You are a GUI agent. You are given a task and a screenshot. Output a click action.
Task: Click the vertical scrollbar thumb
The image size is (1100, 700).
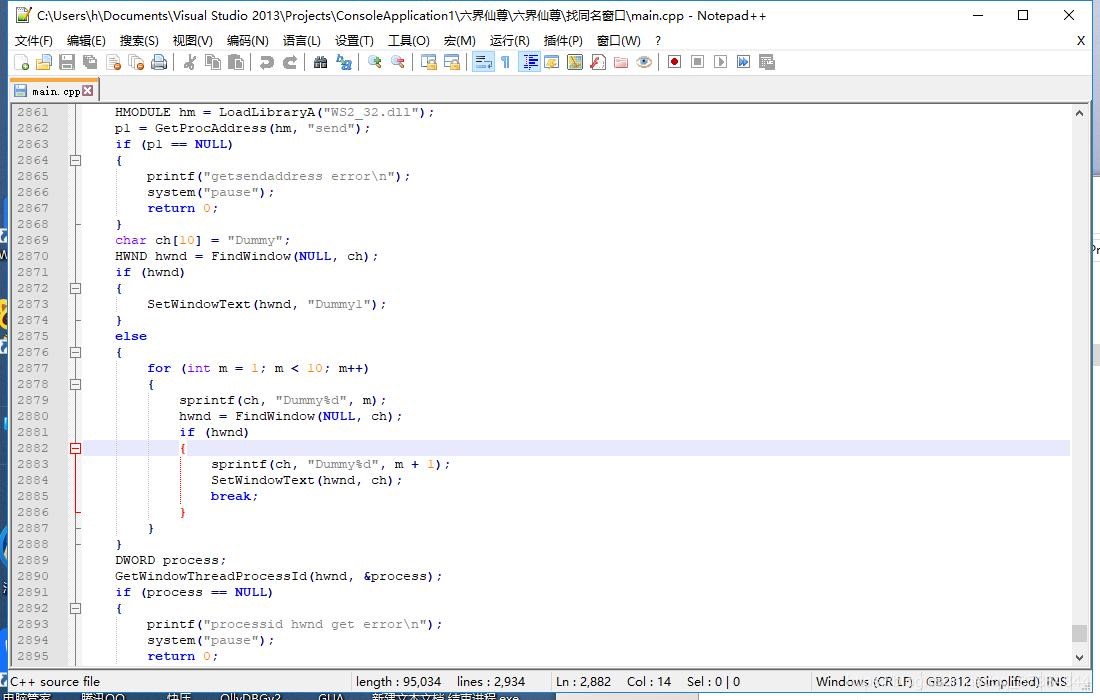[1079, 633]
